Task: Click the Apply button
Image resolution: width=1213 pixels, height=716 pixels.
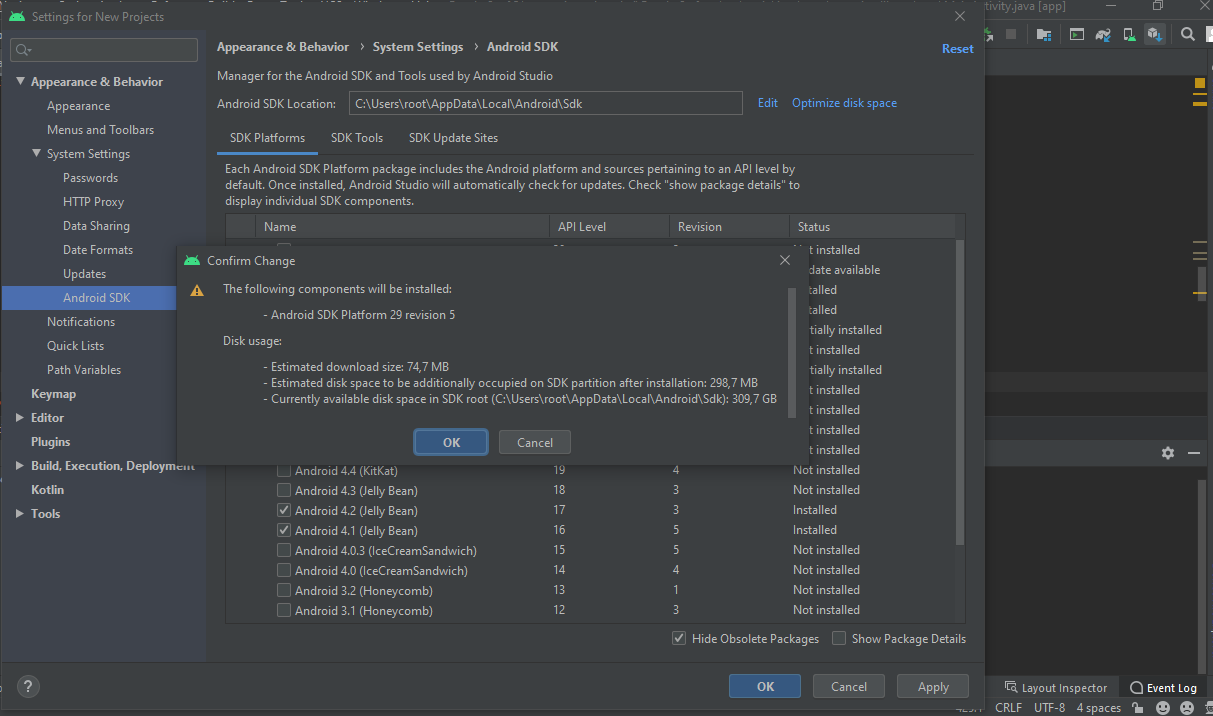Action: (x=933, y=686)
